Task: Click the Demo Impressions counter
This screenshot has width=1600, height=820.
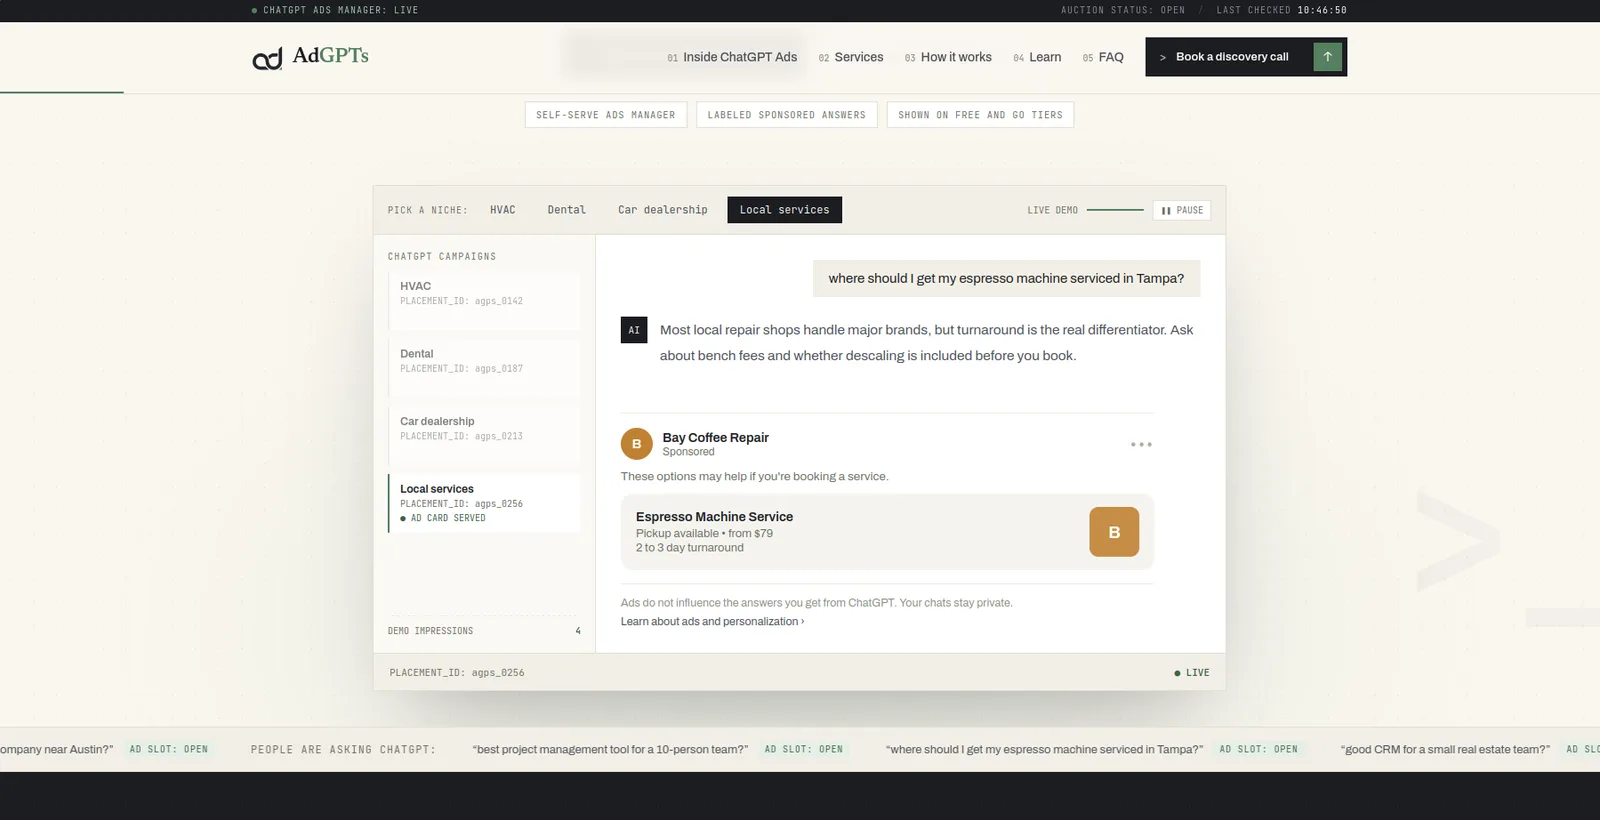Action: (x=484, y=631)
